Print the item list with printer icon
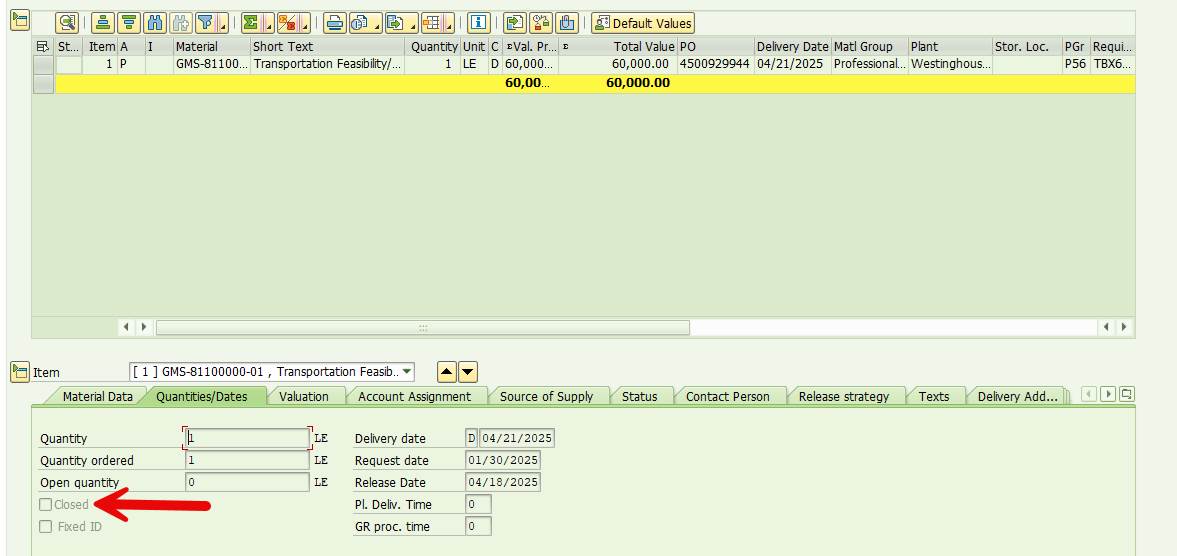 335,23
